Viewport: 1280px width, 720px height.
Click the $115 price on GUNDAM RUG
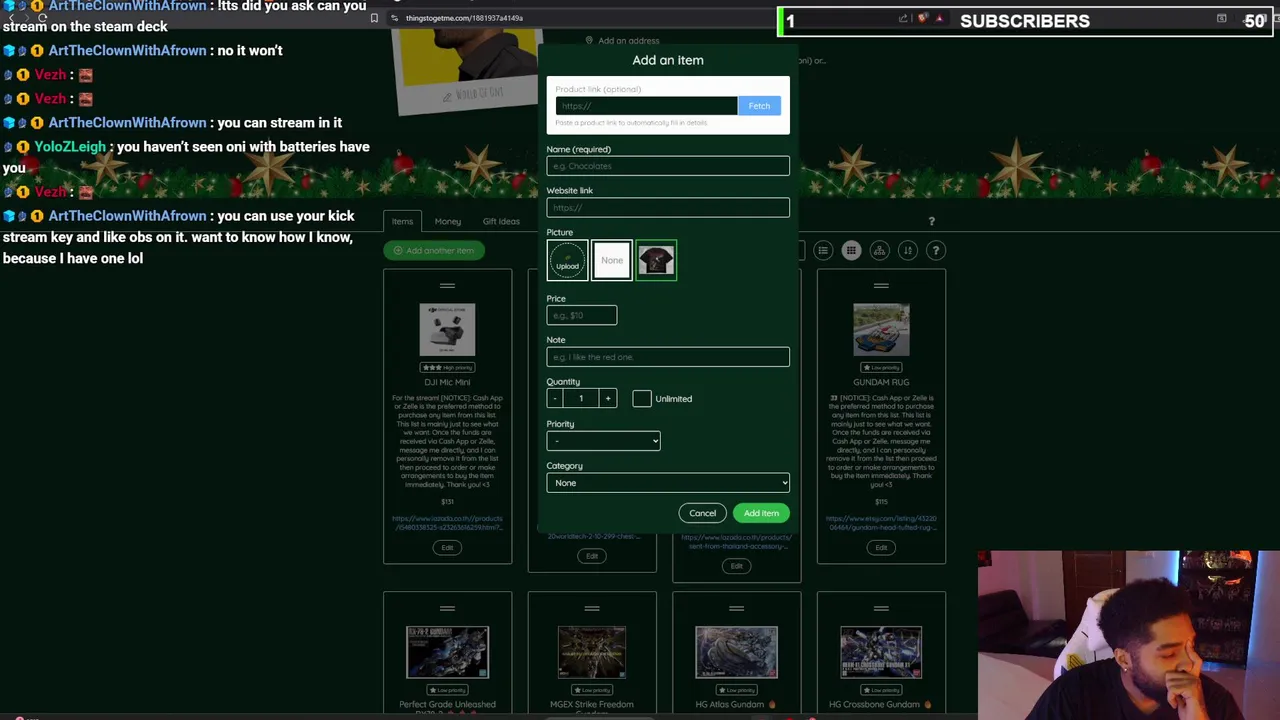point(881,502)
